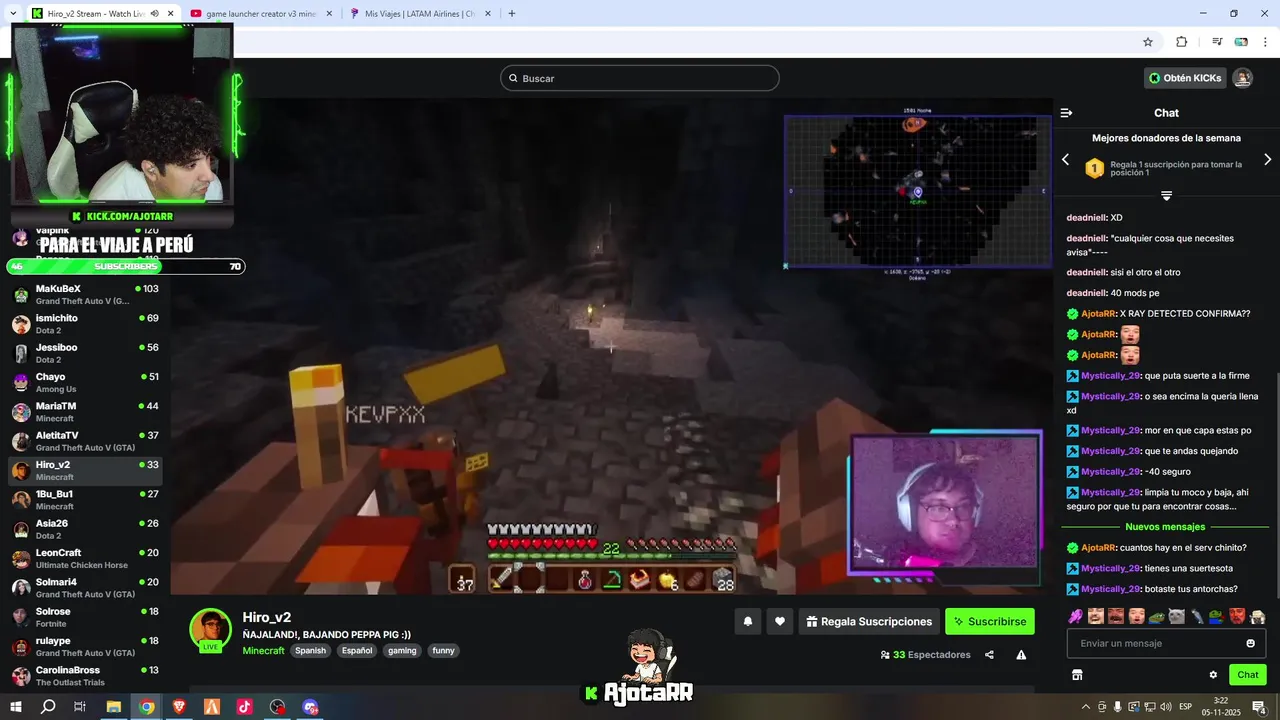Bookmark page with the star icon

1148,42
